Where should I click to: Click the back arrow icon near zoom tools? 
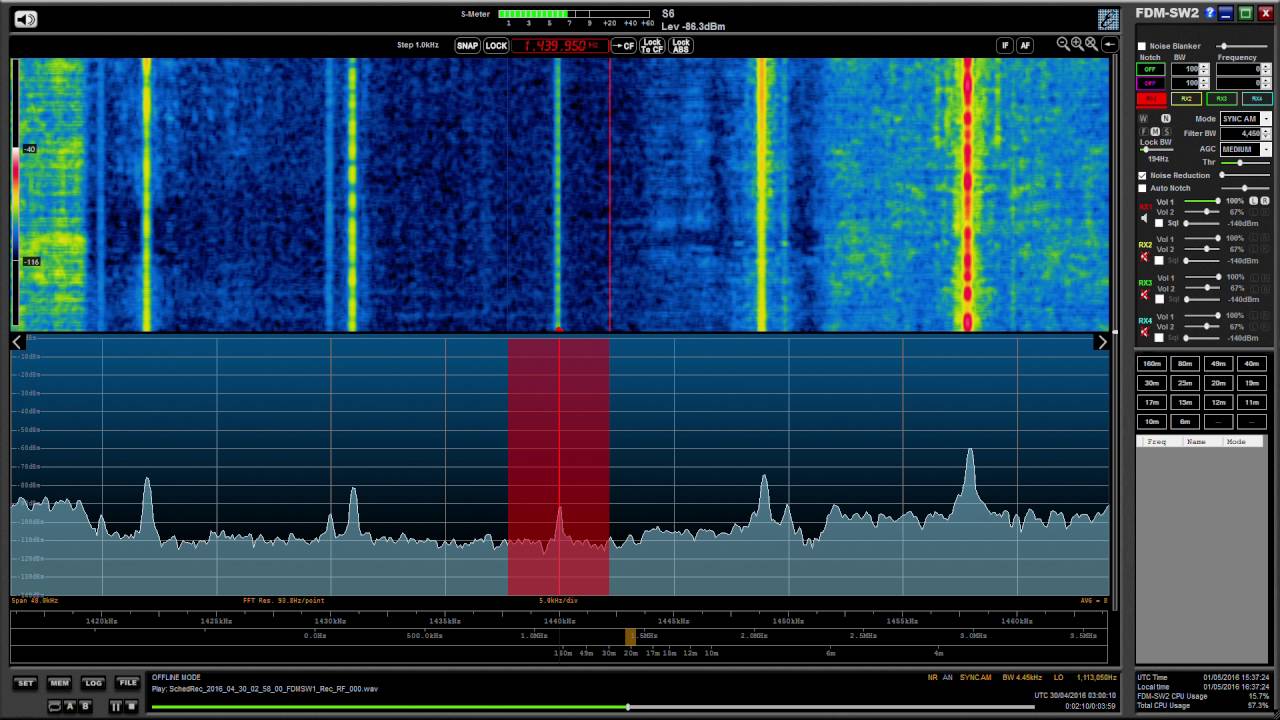click(1109, 44)
